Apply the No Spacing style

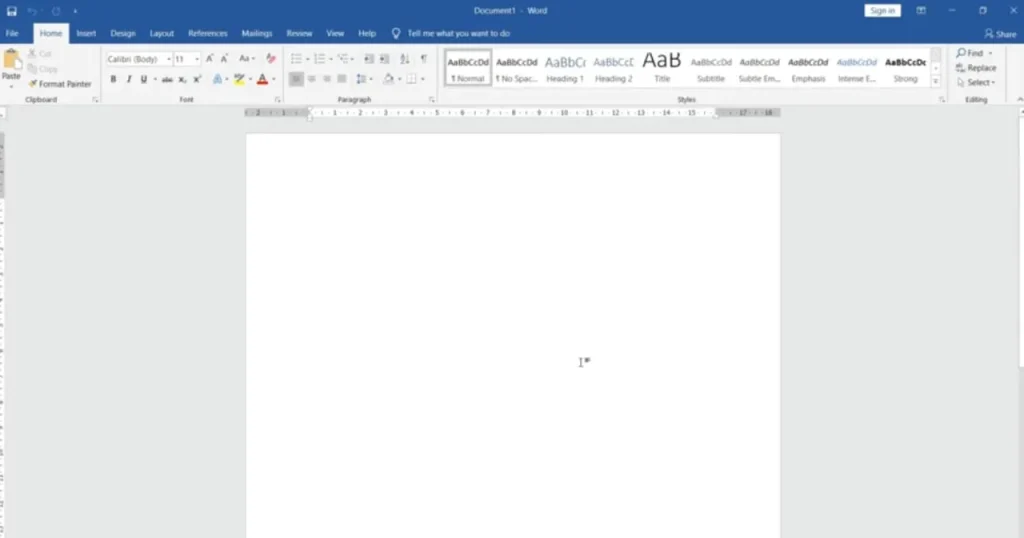517,68
